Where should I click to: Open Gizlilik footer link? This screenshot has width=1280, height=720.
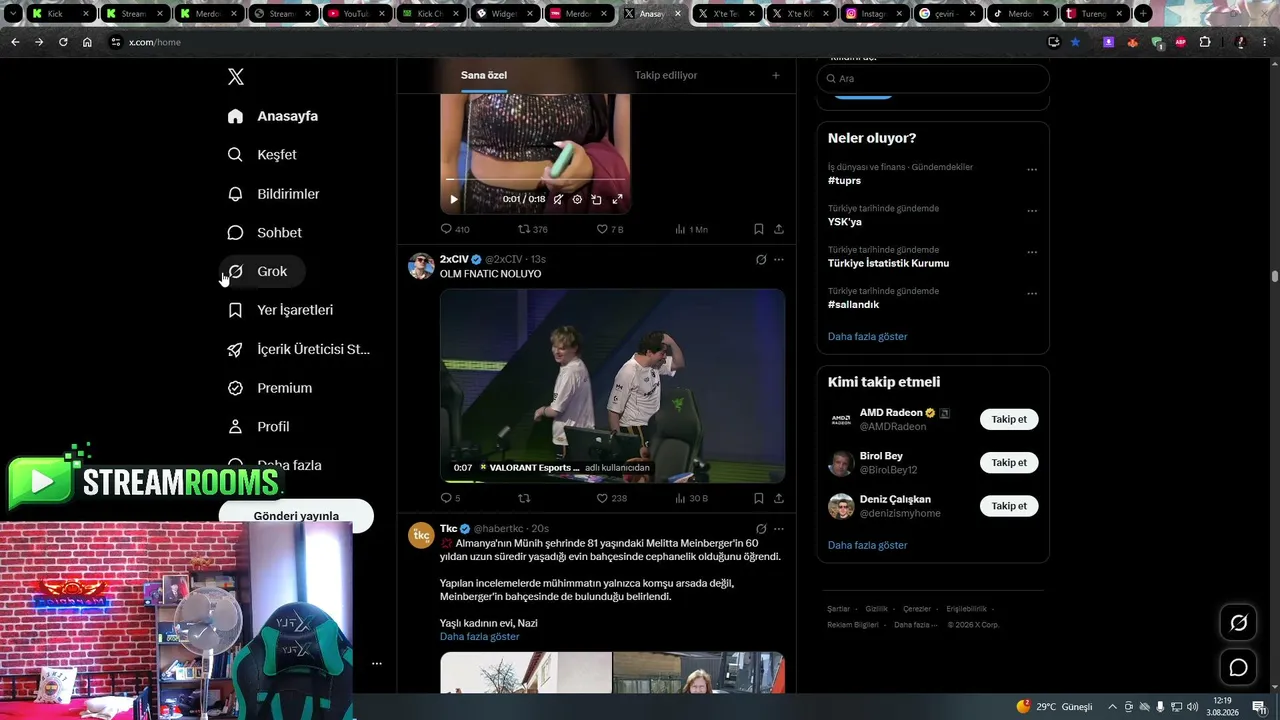(876, 609)
